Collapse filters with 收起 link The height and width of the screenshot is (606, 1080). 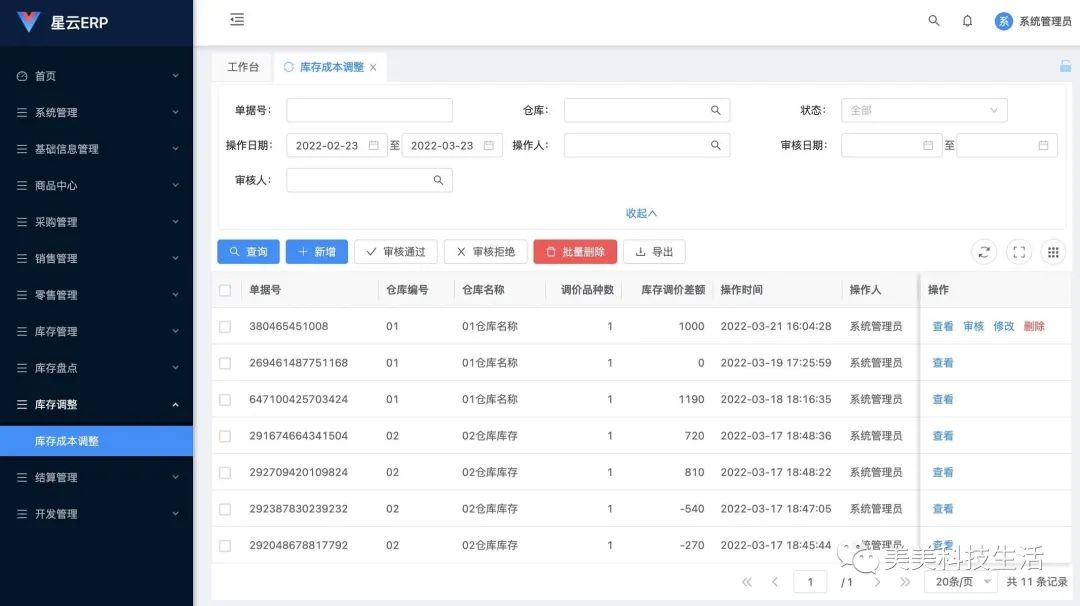coord(641,213)
